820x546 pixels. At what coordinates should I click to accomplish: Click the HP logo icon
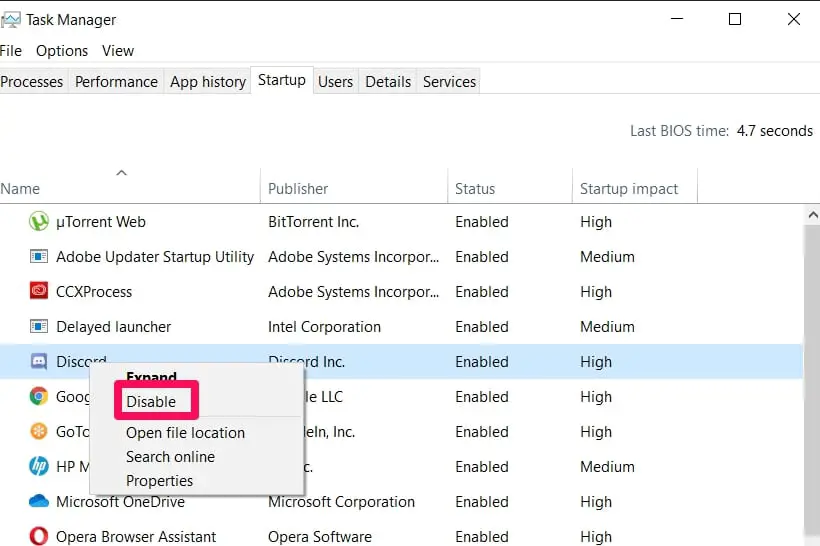click(x=39, y=466)
